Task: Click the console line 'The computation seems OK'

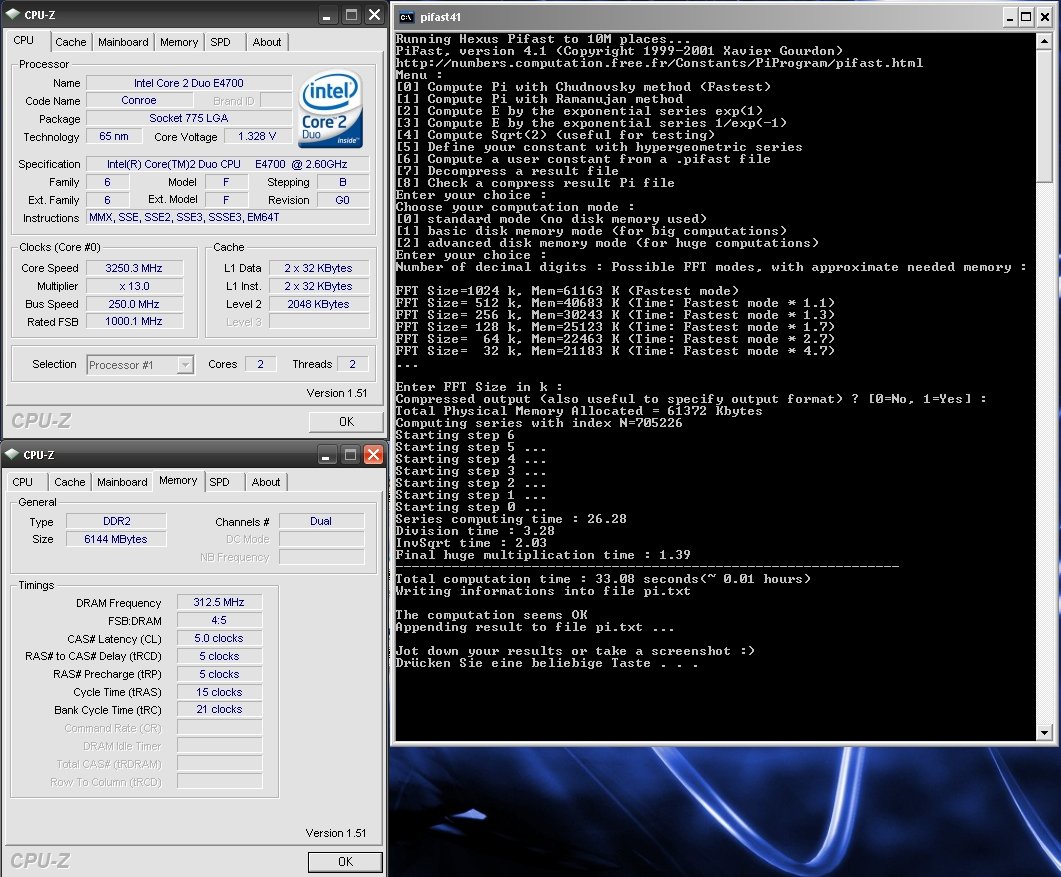Action: click(492, 615)
